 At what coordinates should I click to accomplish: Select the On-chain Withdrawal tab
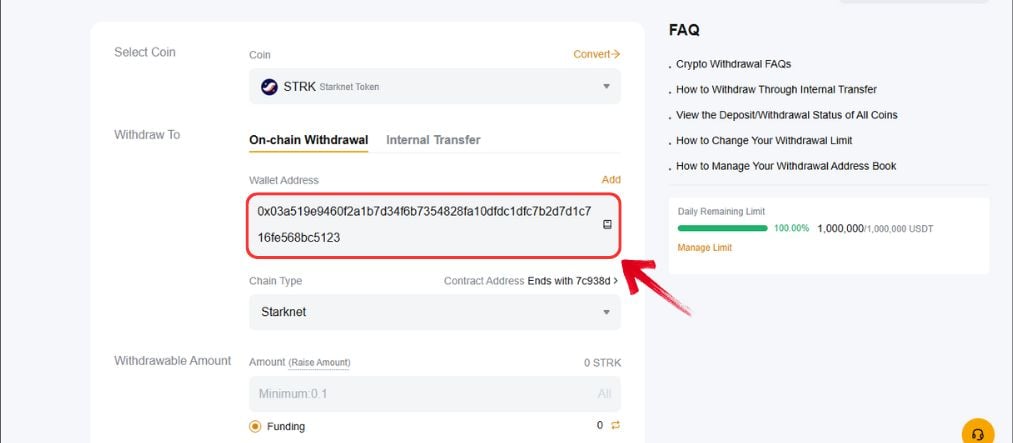pos(308,140)
